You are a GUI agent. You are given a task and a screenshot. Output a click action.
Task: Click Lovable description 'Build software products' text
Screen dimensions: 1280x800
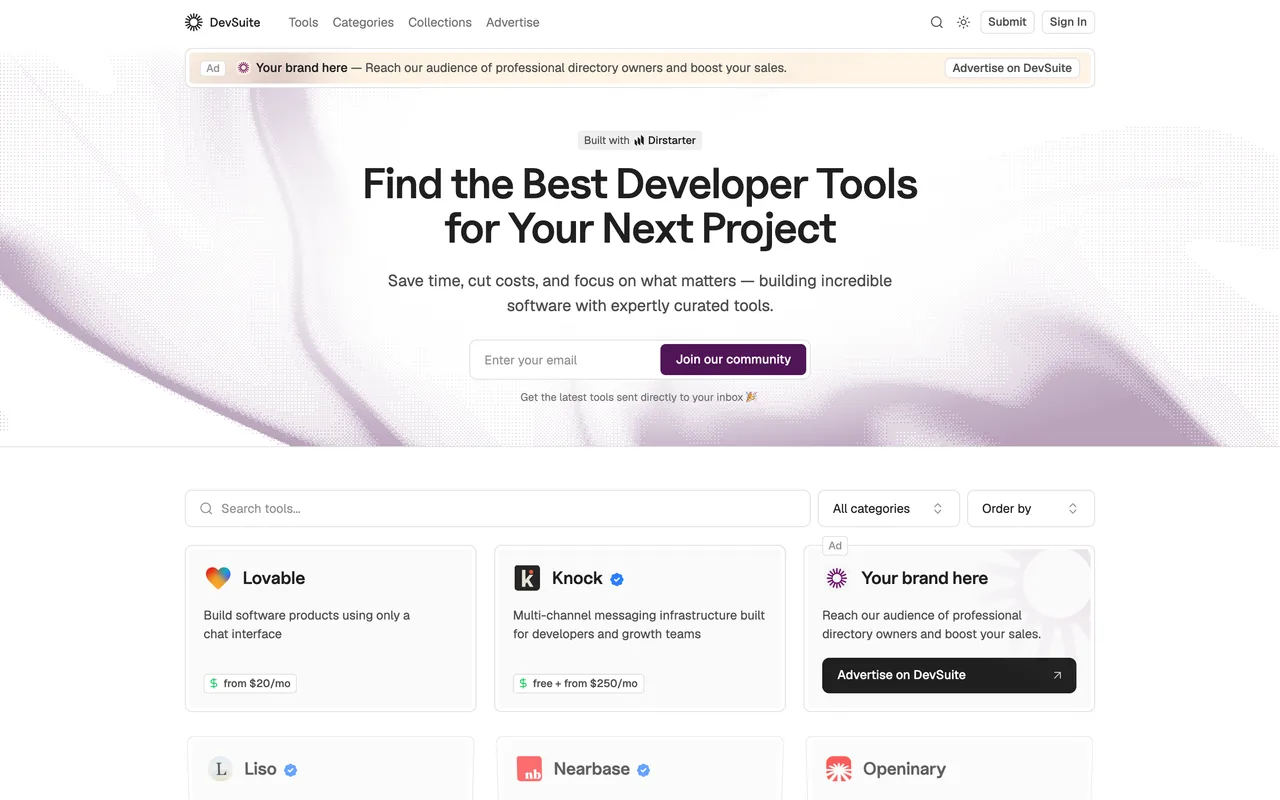[306, 625]
